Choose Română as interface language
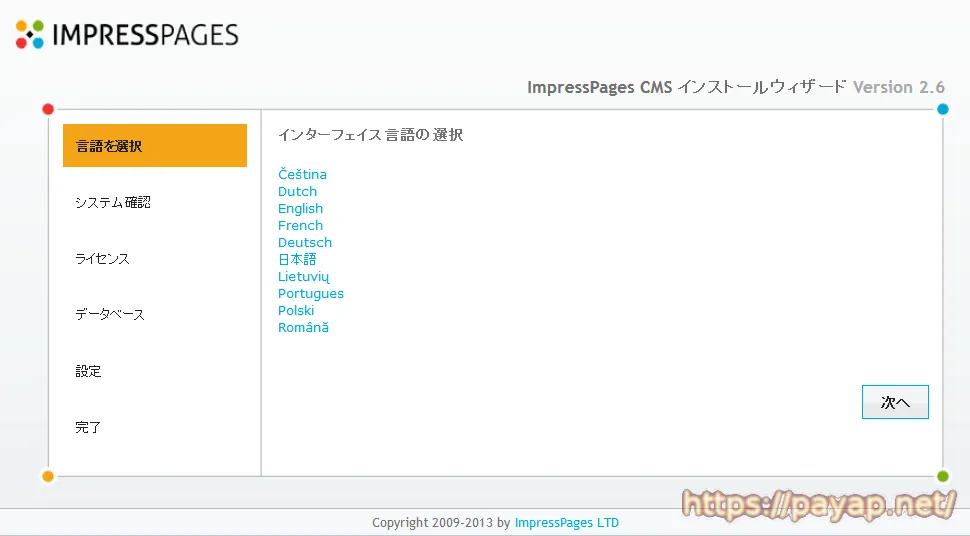The height and width of the screenshot is (536, 970). tap(303, 327)
